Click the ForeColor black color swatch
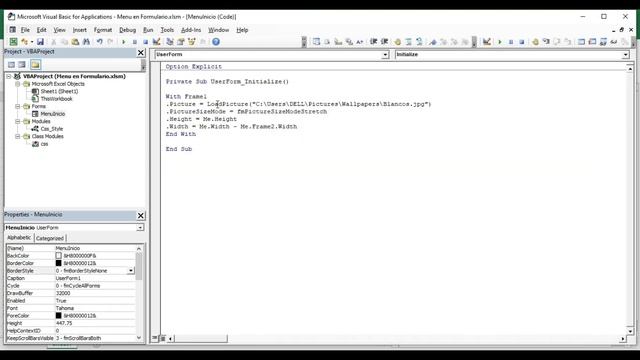The height and width of the screenshot is (360, 640). 58,316
